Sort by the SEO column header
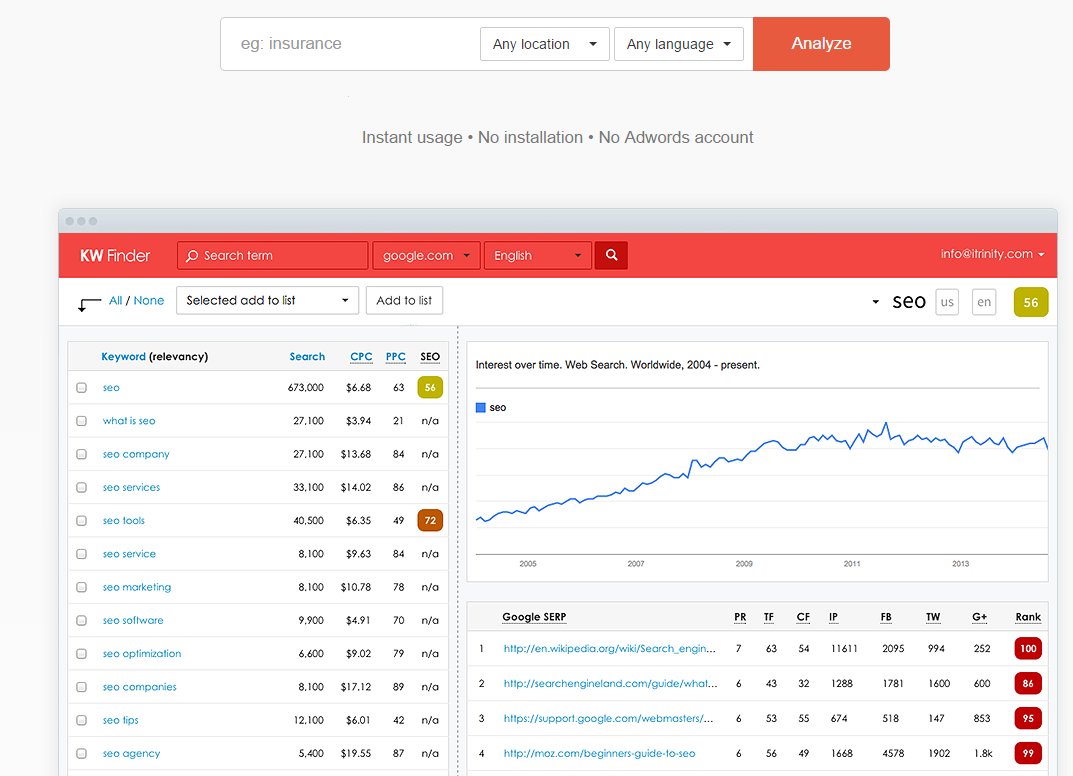Viewport: 1073px width, 776px height. pyautogui.click(x=430, y=357)
